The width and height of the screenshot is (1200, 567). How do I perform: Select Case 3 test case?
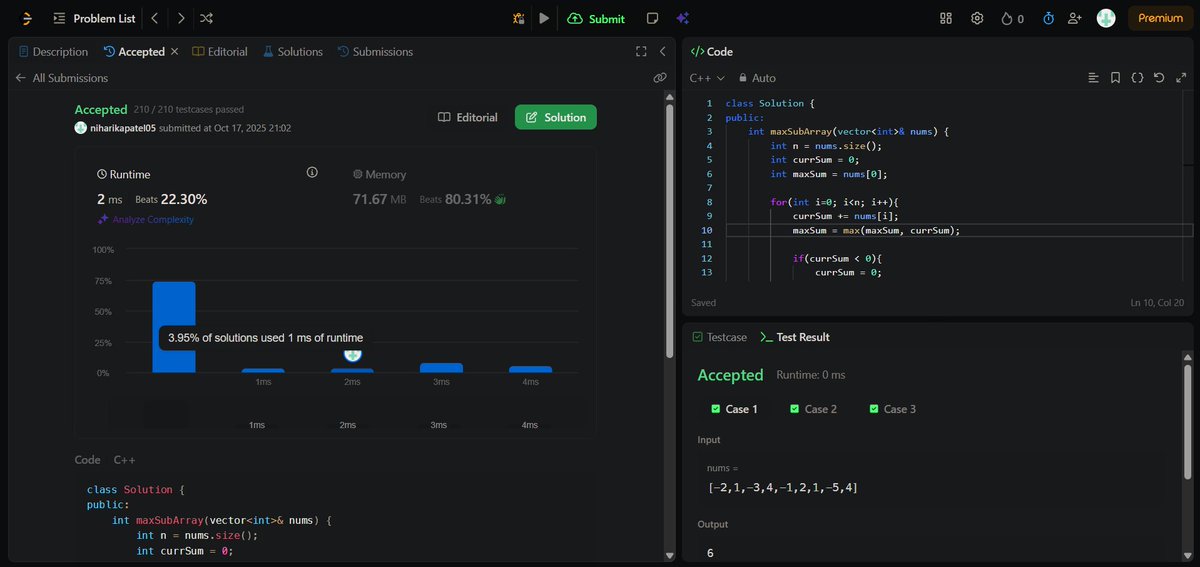pos(893,409)
